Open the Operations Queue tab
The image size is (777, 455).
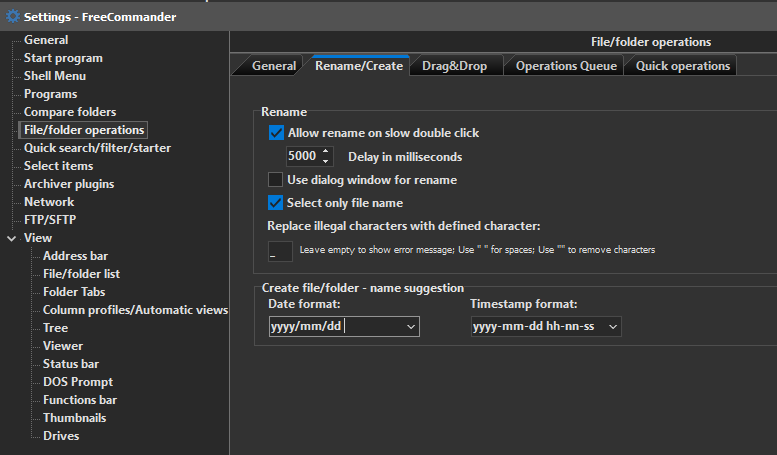click(x=565, y=66)
